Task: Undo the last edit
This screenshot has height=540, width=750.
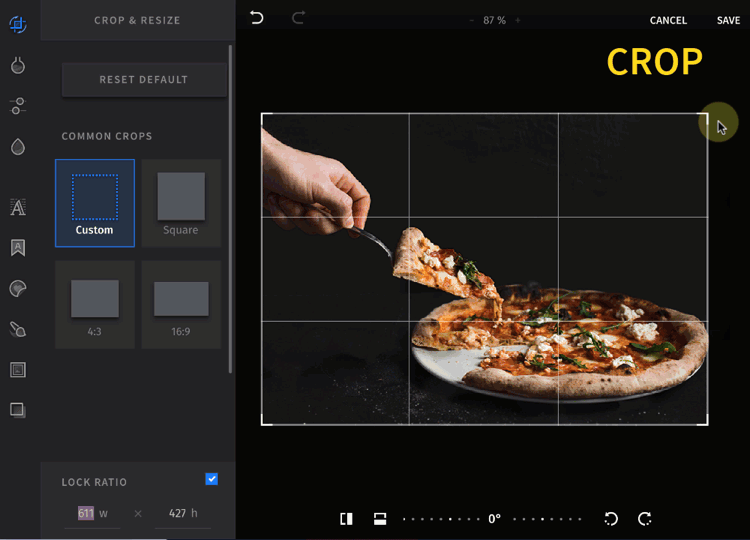Action: click(x=257, y=18)
